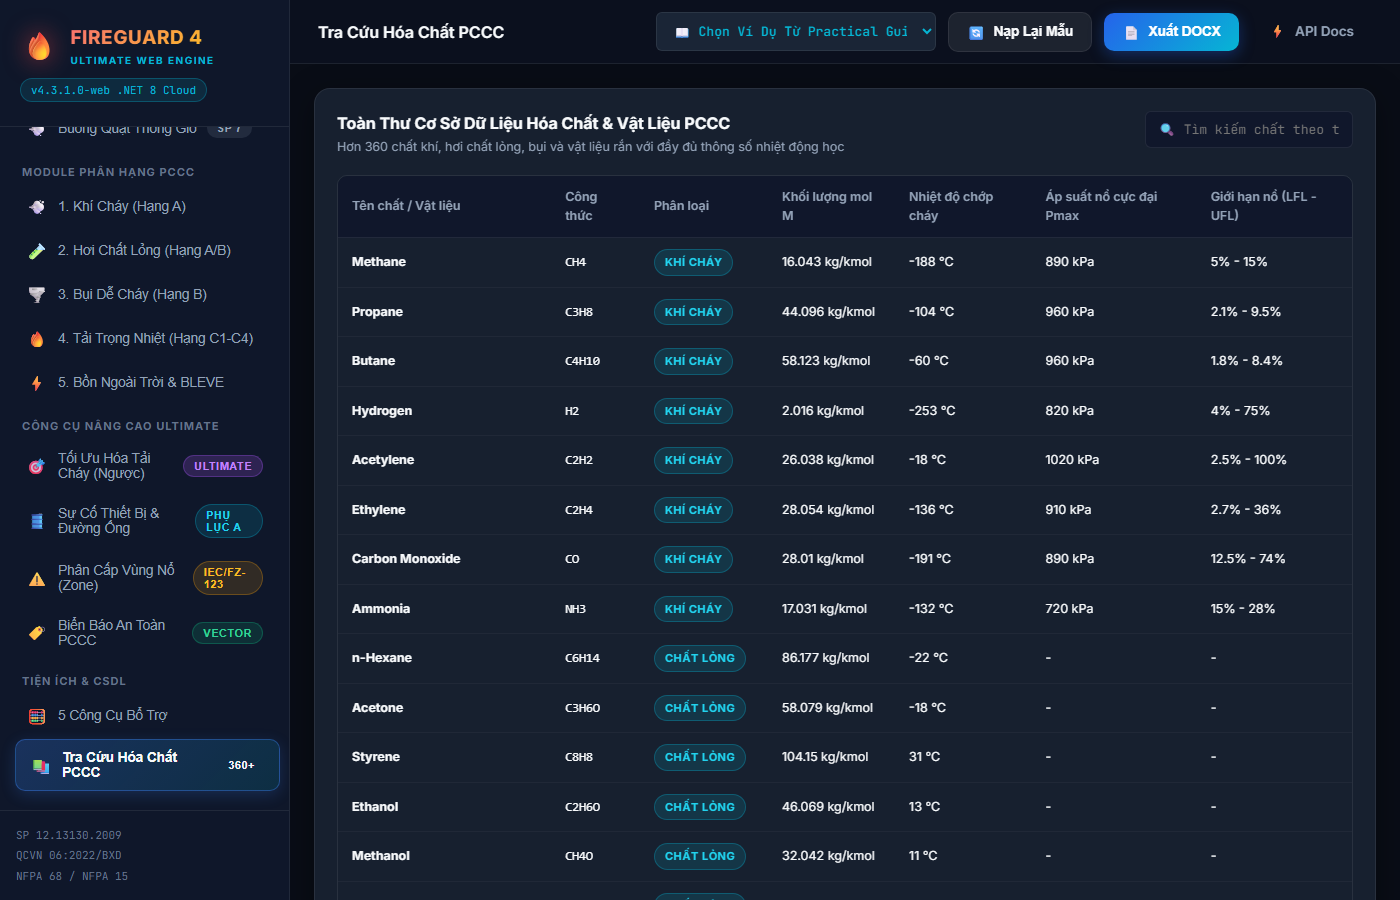
Task: Open the Khí Cháy (Hạng A) module
Action: 145,207
